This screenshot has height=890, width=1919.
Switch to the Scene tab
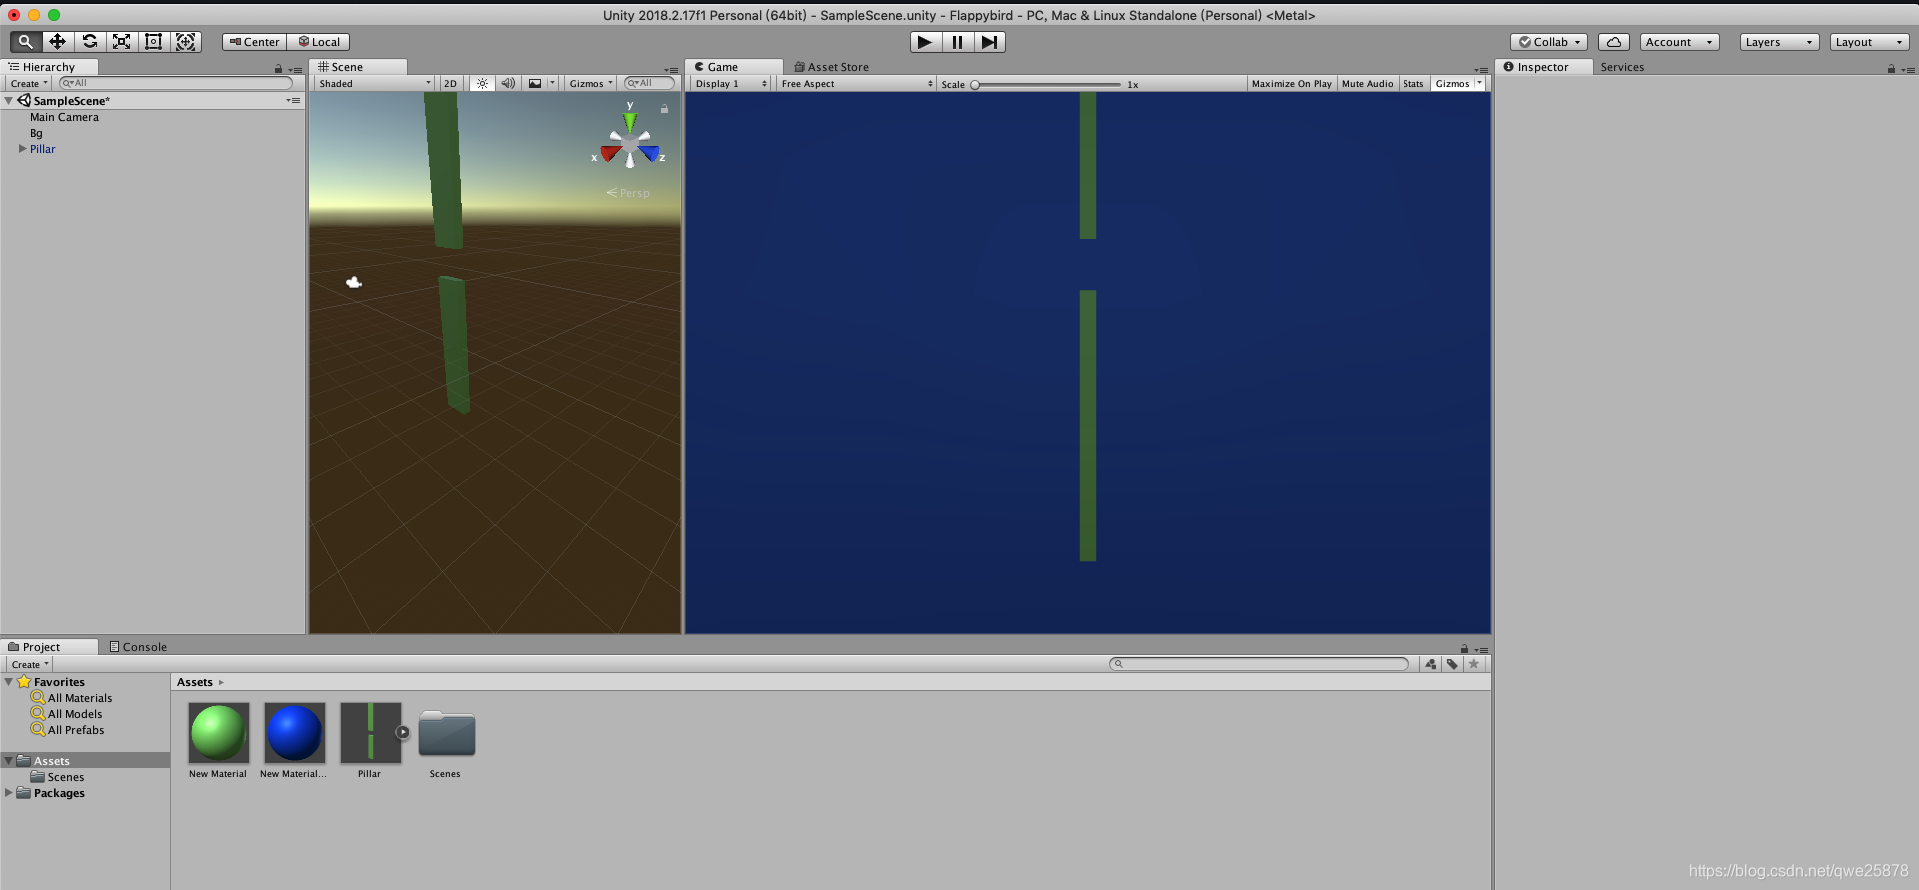[358, 67]
